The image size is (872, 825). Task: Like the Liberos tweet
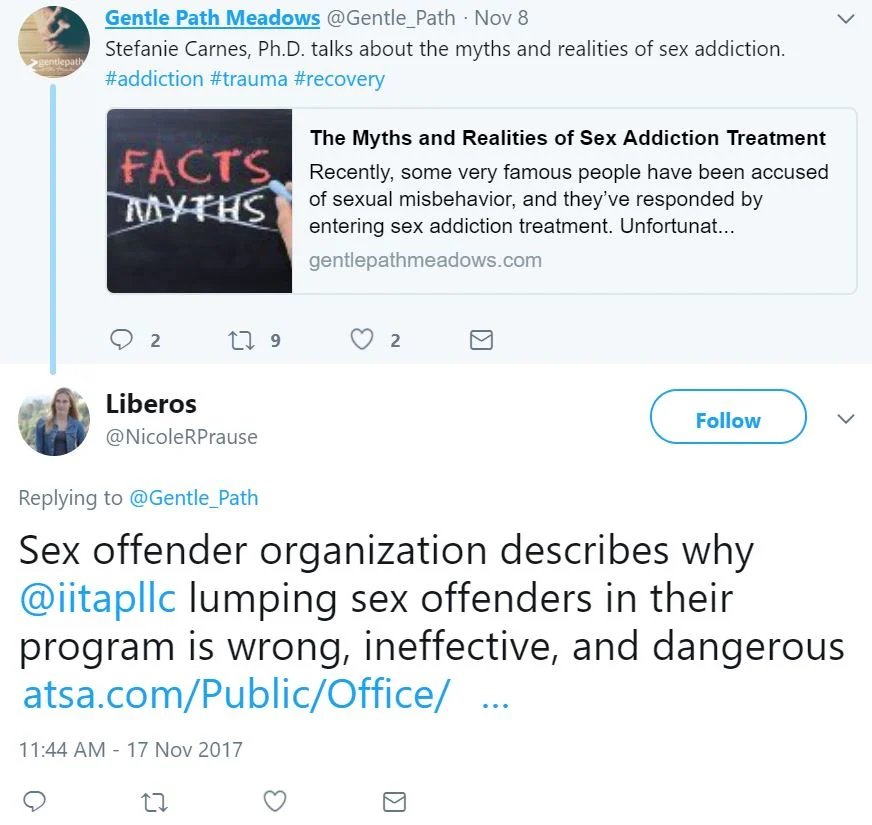[x=275, y=801]
